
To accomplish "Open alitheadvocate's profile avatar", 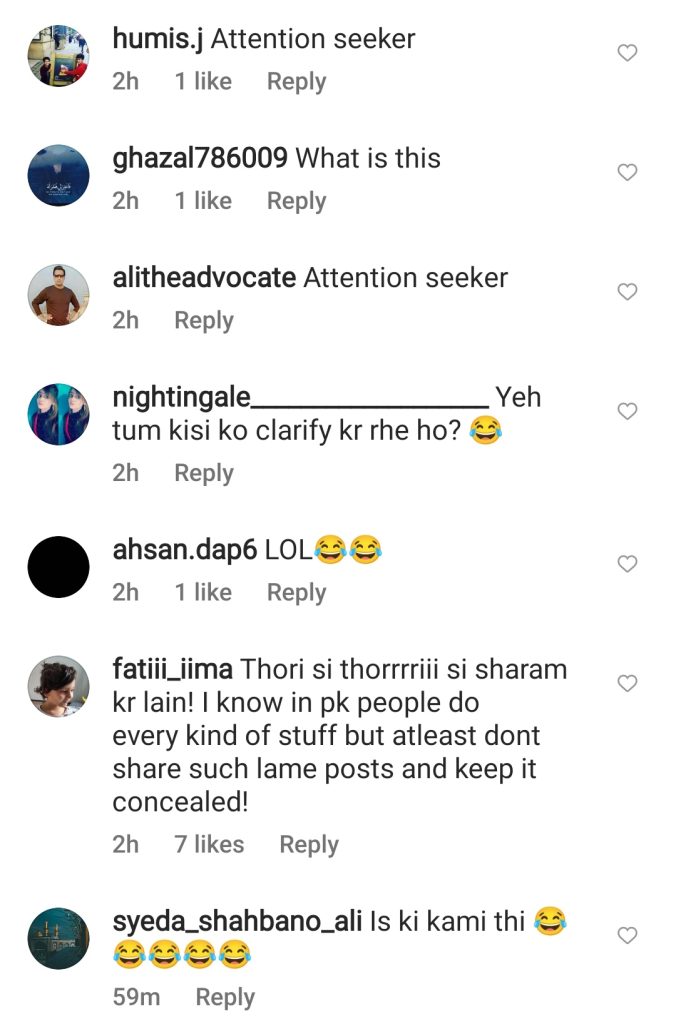I will (x=58, y=295).
